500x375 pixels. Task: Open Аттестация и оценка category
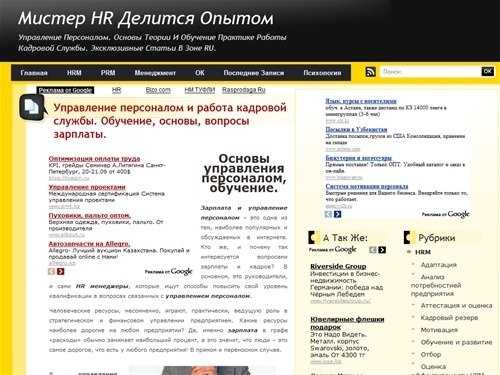[456, 305]
